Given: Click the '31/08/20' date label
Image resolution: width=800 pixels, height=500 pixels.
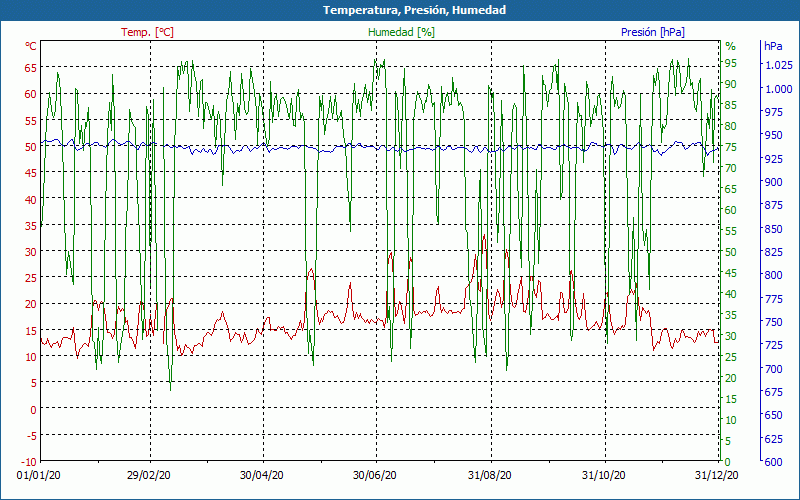Looking at the screenshot, I should pos(490,475).
